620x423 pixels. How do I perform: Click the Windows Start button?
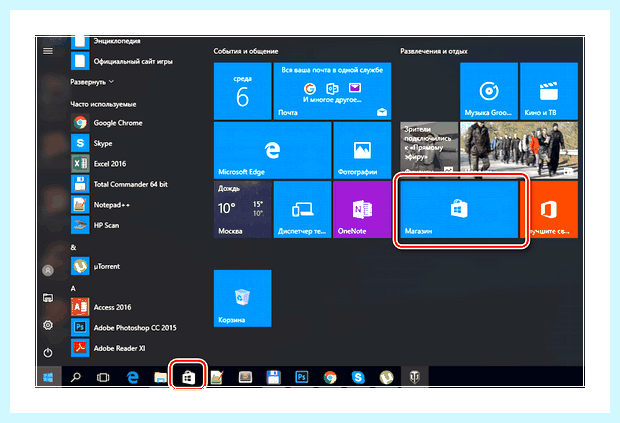(48, 378)
